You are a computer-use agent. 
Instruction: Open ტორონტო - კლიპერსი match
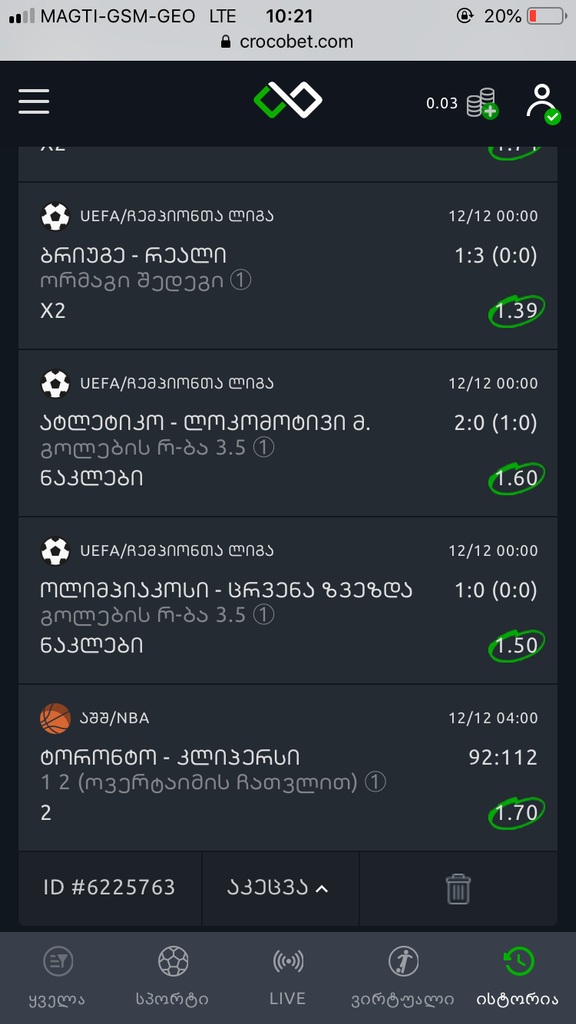click(170, 758)
